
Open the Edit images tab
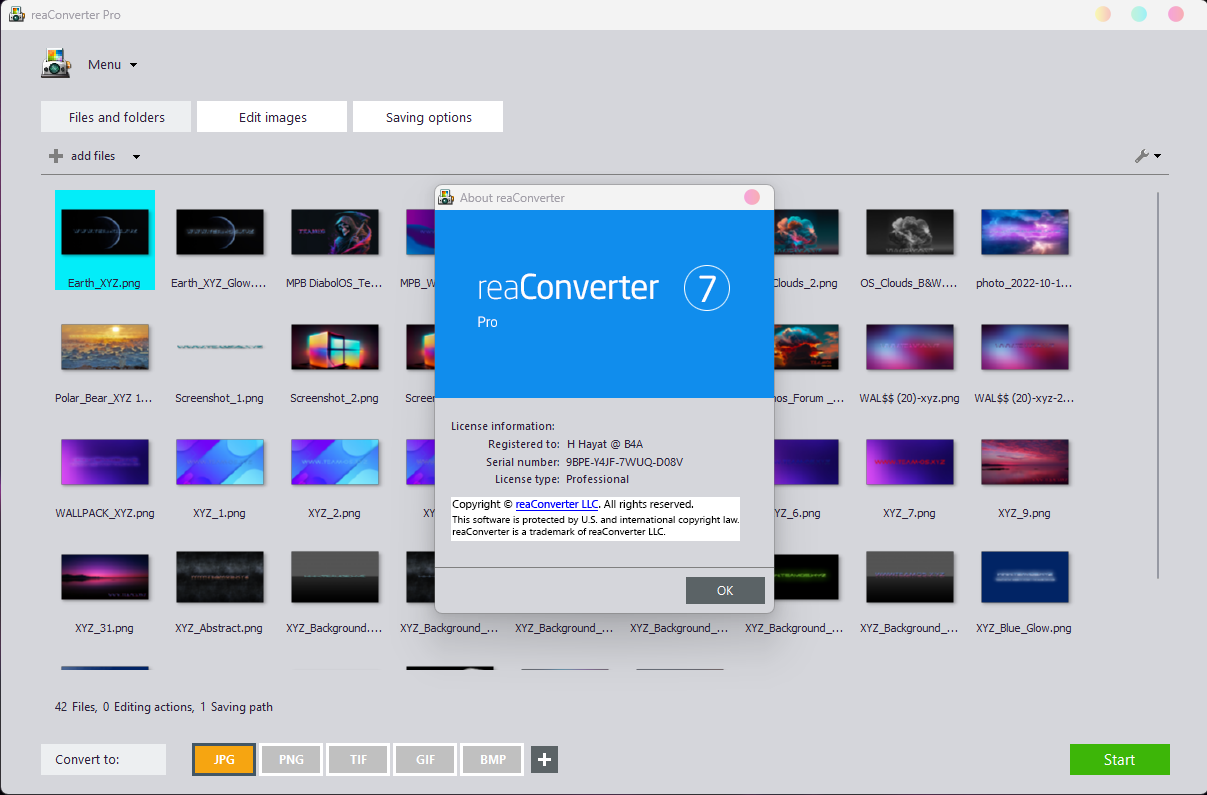(x=272, y=117)
